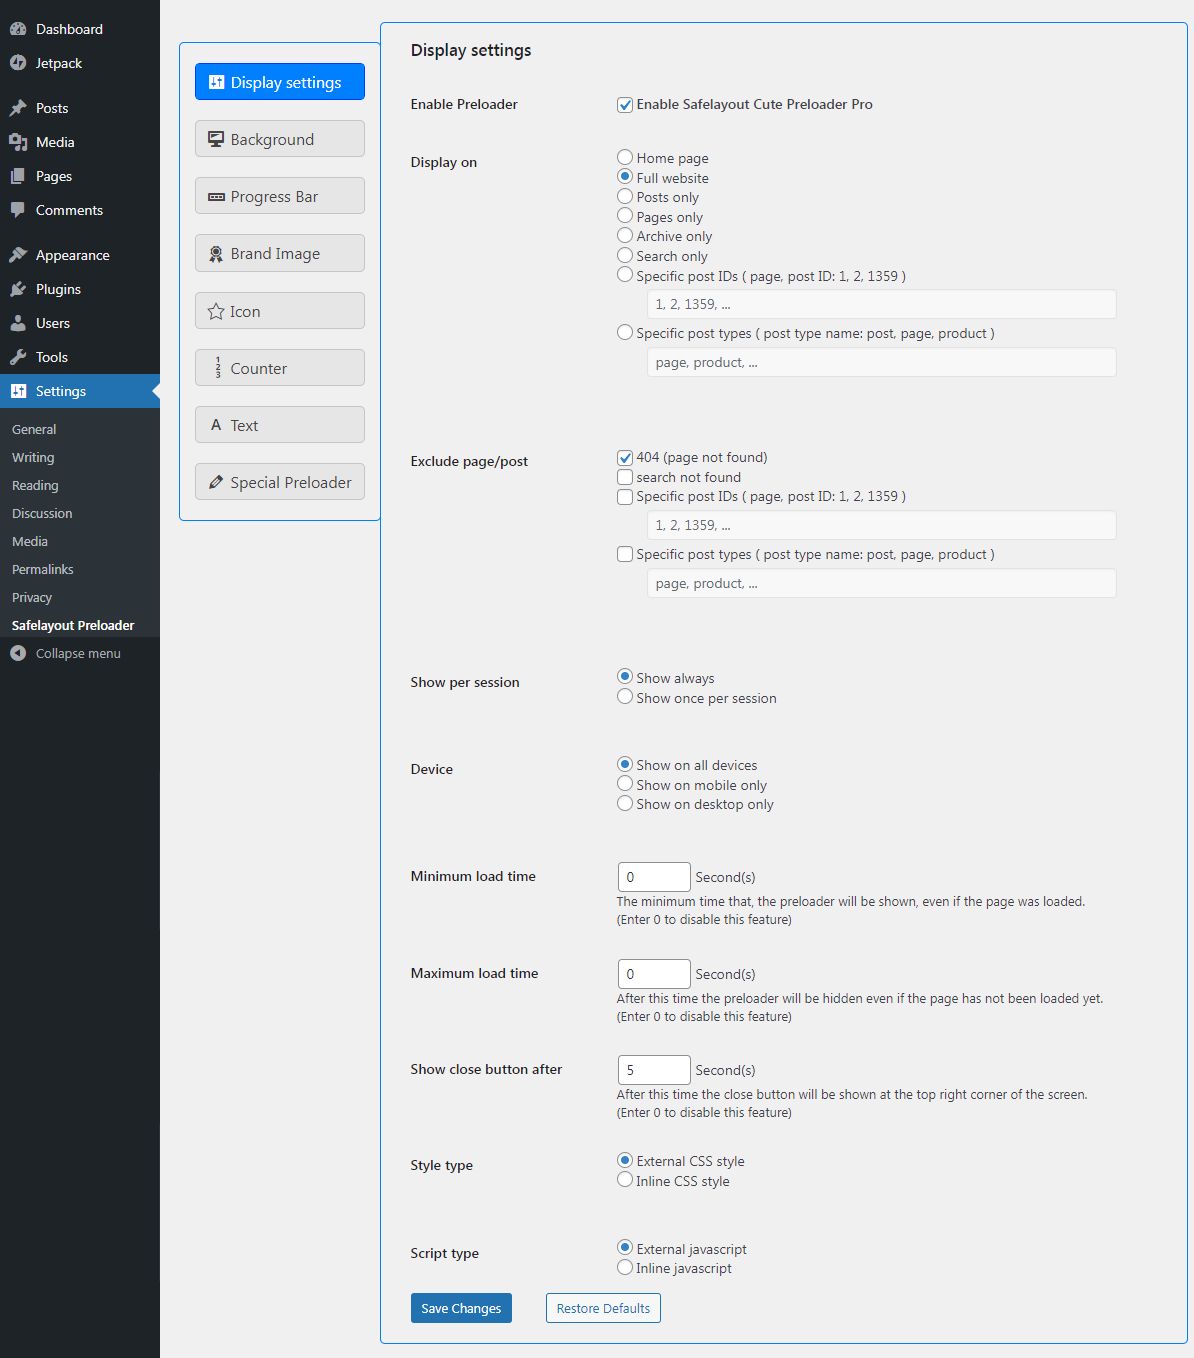Click Exclude post types text field
Screen dimensions: 1194x1358
click(882, 583)
